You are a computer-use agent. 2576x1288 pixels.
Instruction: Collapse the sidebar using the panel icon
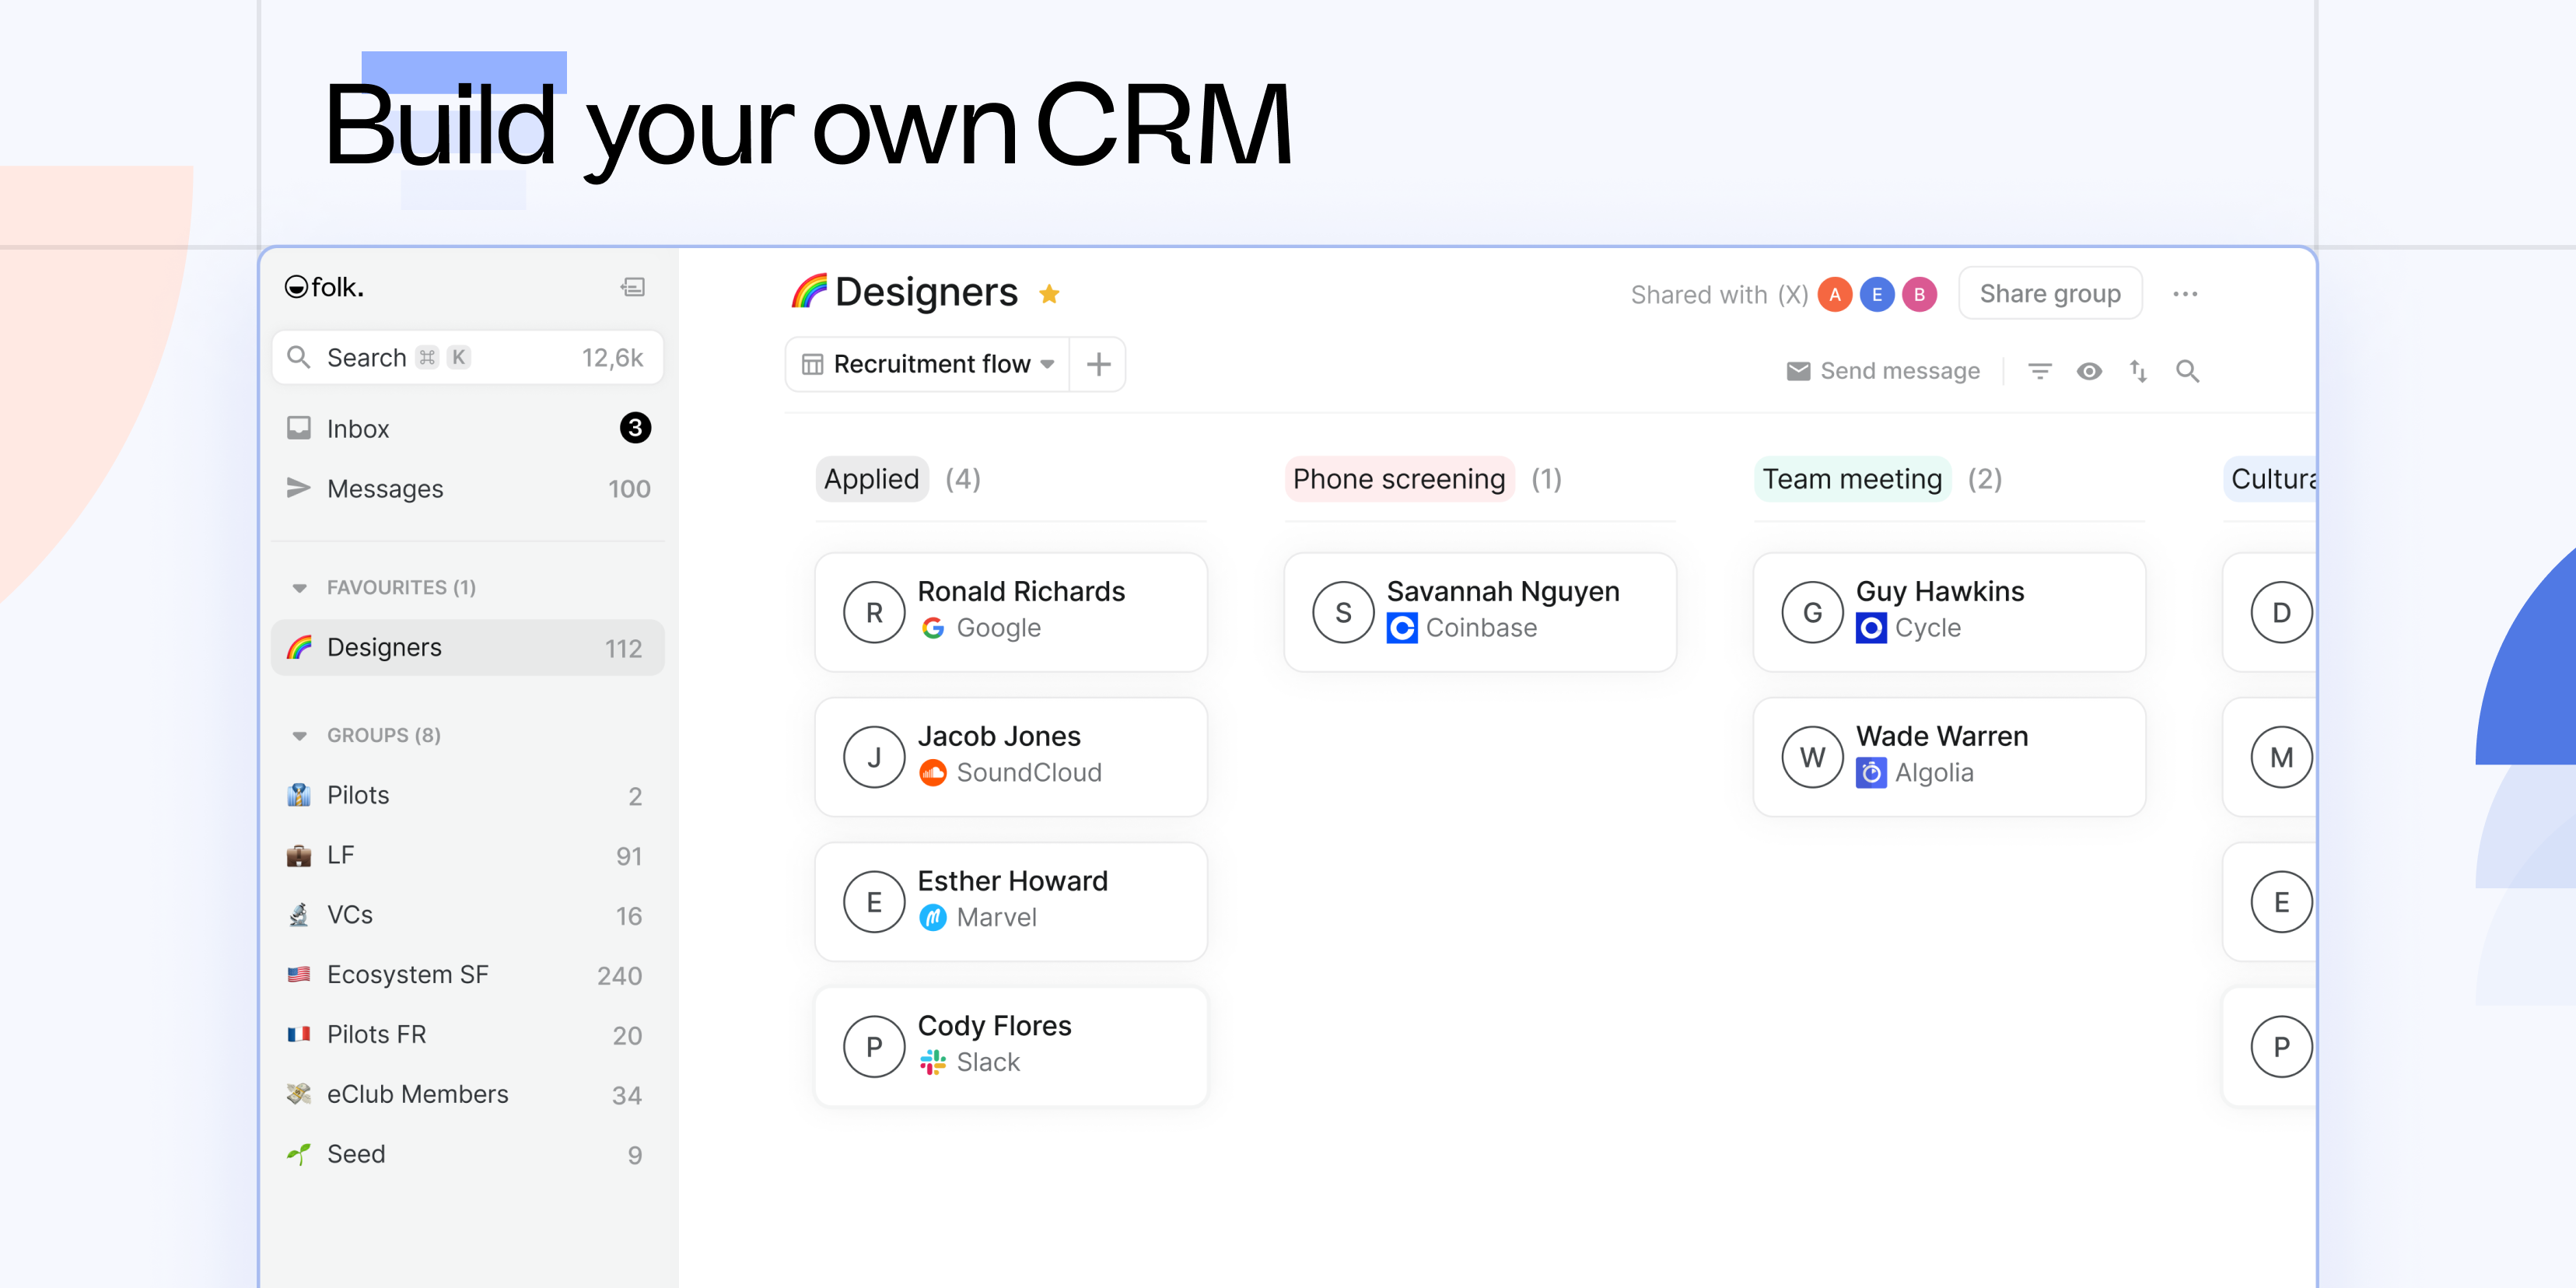pos(633,288)
